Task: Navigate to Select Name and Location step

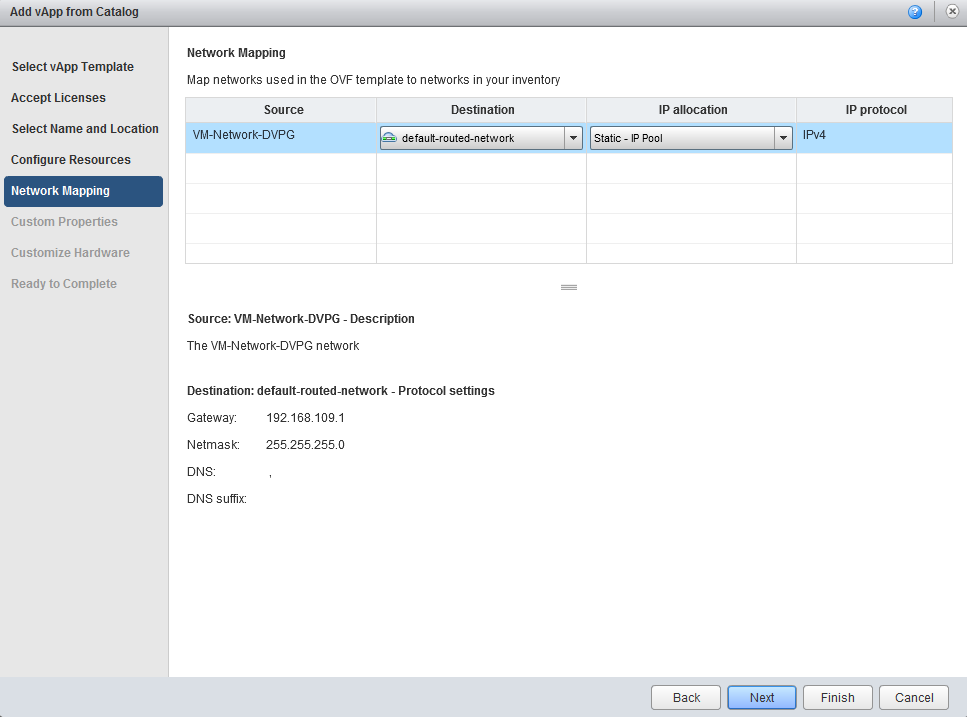Action: [x=85, y=129]
